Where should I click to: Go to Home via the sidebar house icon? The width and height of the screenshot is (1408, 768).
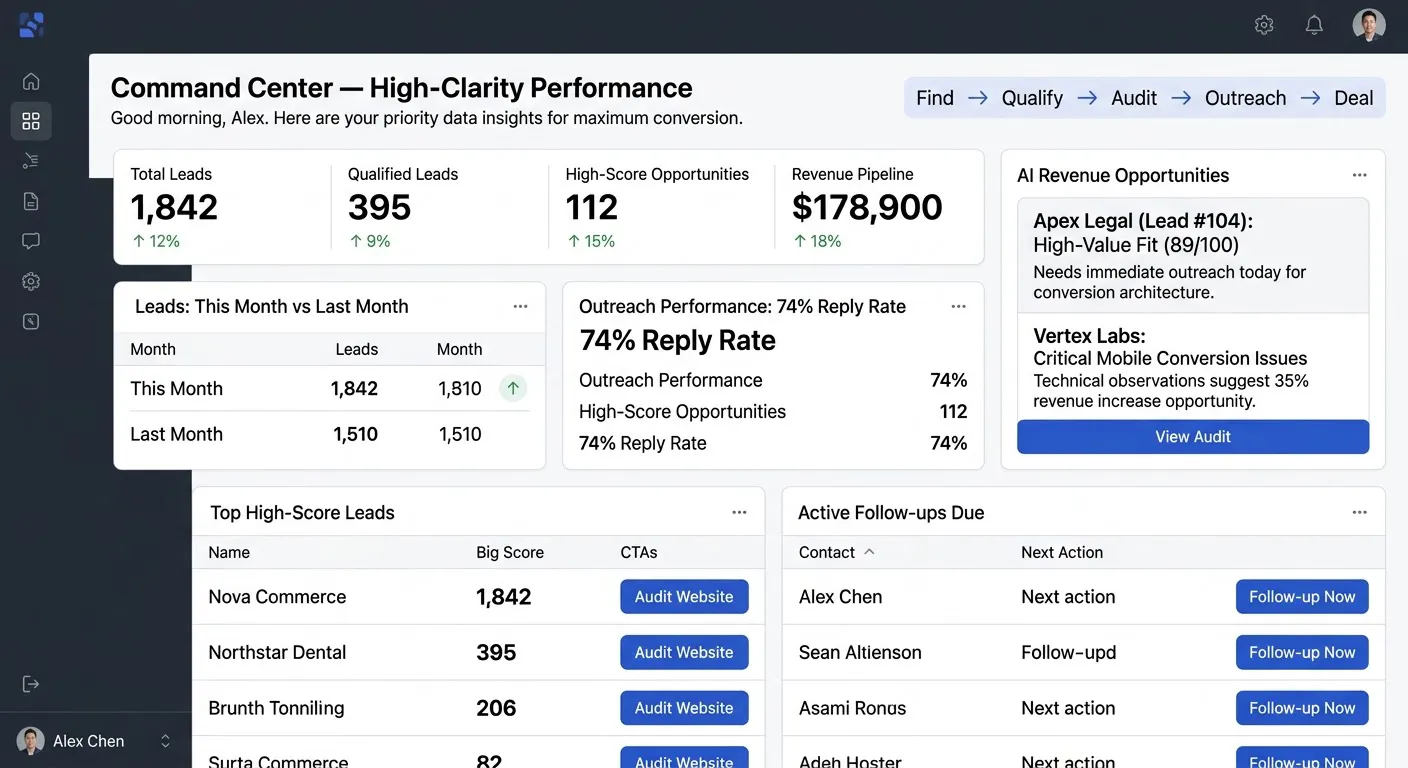[31, 81]
